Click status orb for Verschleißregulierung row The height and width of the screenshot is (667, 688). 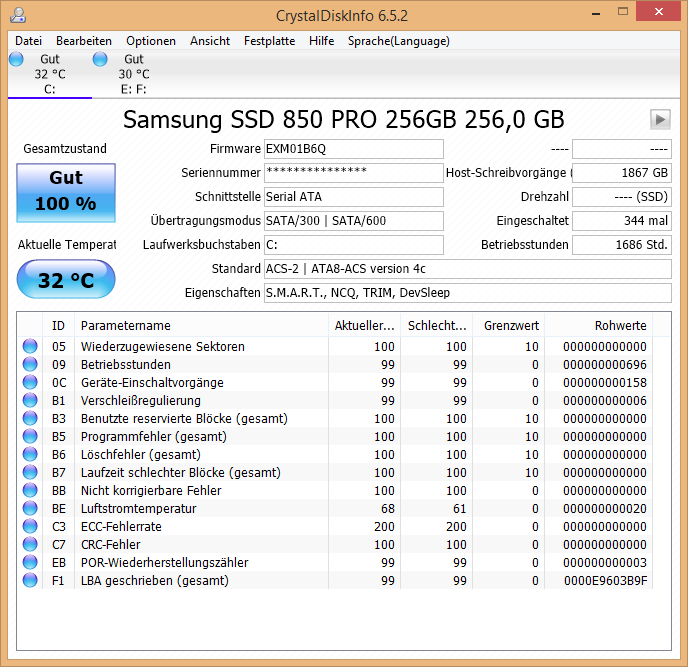[x=30, y=400]
